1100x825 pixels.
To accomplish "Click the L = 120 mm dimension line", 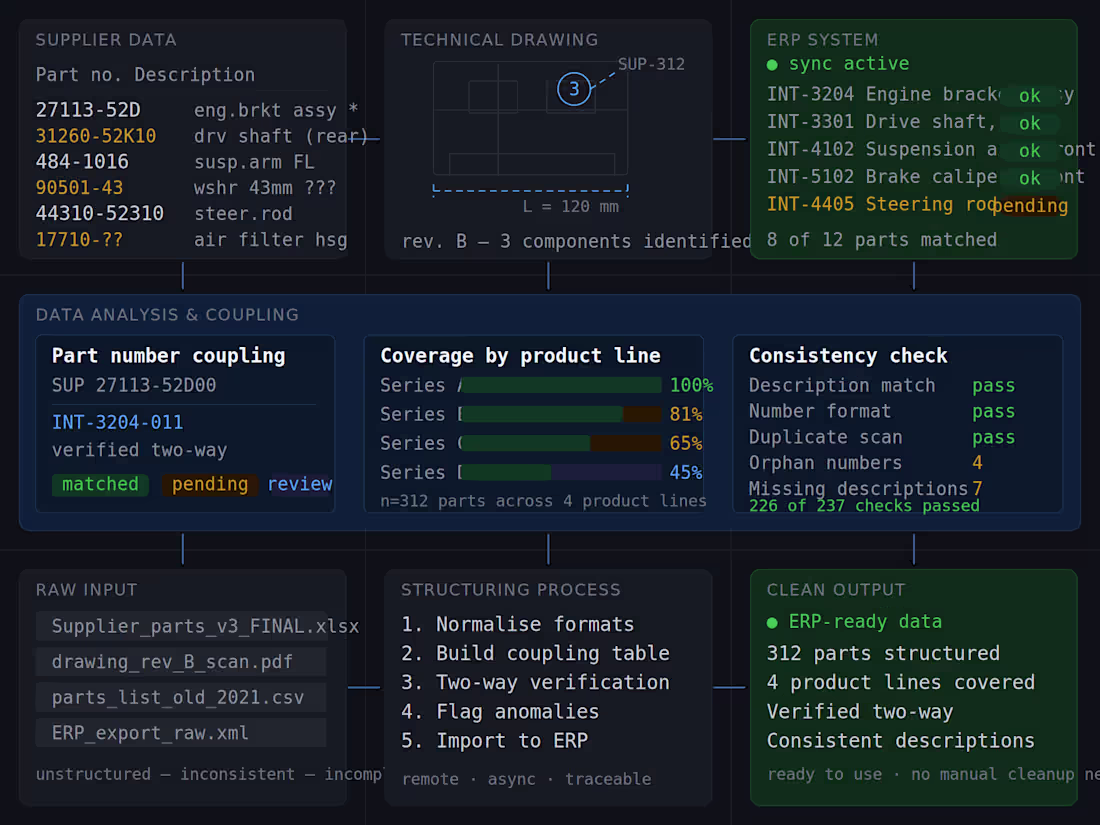I will [530, 189].
